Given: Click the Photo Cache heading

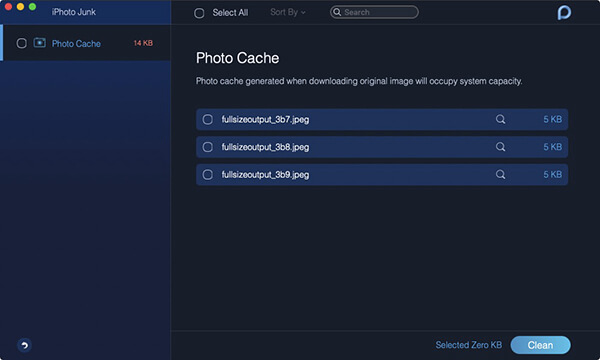Looking at the screenshot, I should point(237,58).
